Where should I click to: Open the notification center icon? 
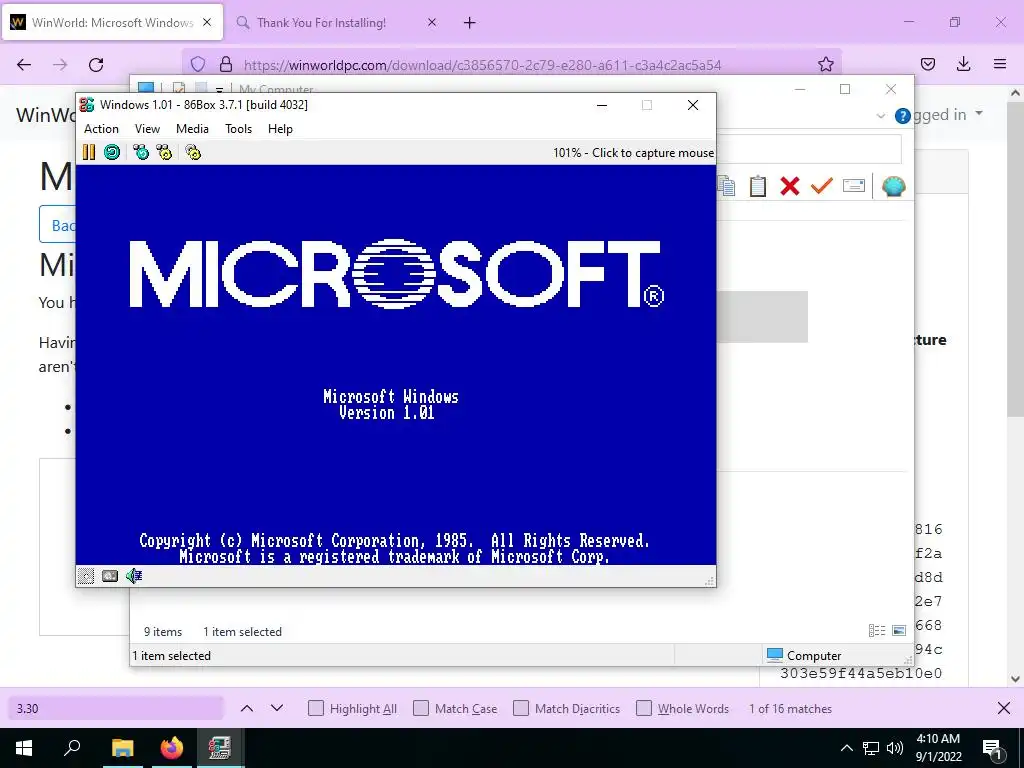click(992, 748)
